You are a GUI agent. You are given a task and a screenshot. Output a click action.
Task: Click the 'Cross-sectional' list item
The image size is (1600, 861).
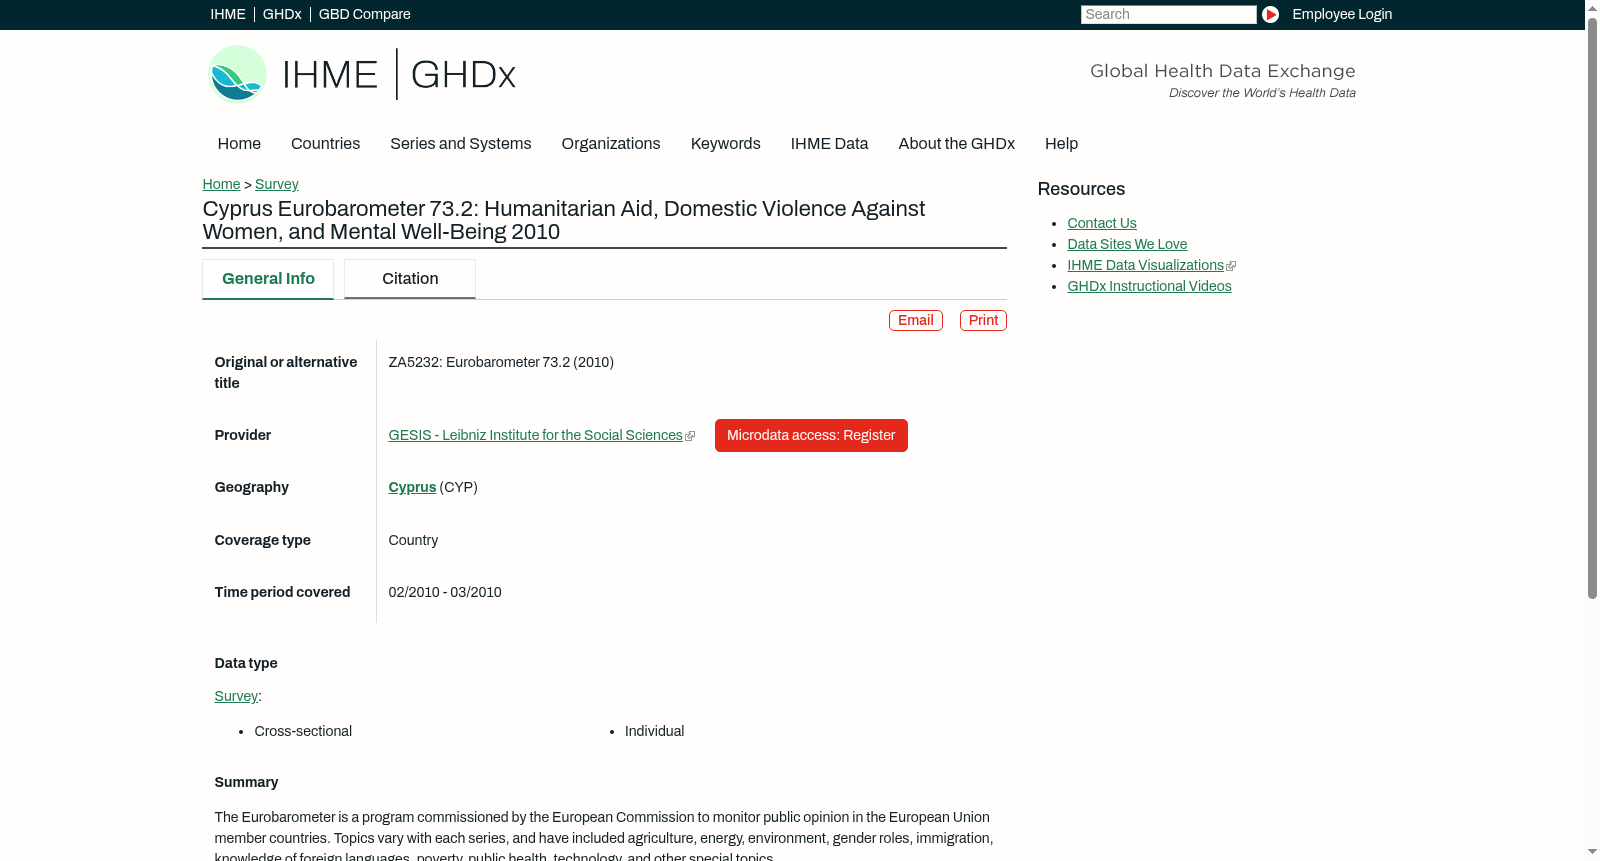[x=303, y=731]
